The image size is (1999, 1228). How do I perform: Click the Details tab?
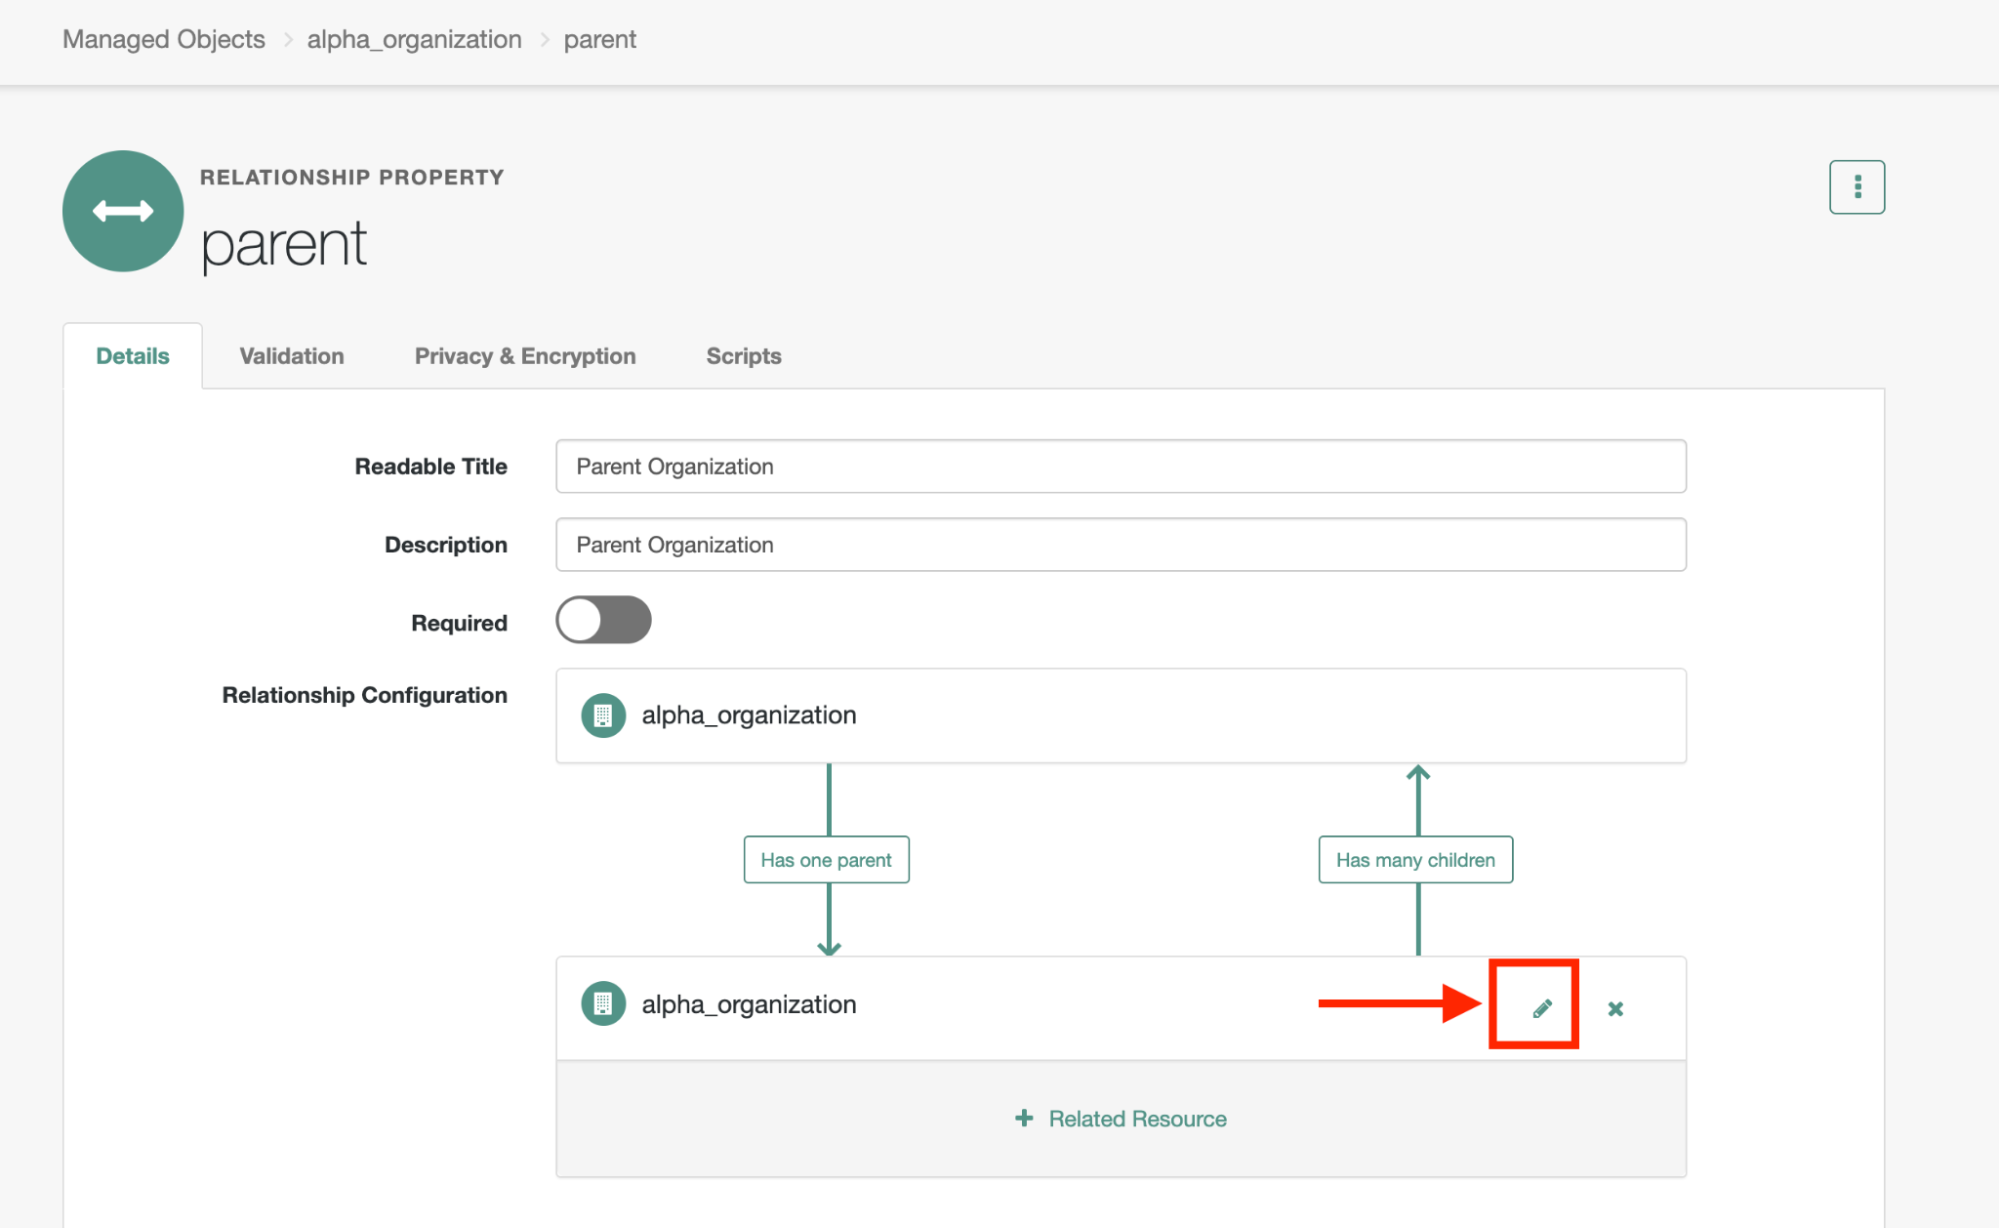133,356
